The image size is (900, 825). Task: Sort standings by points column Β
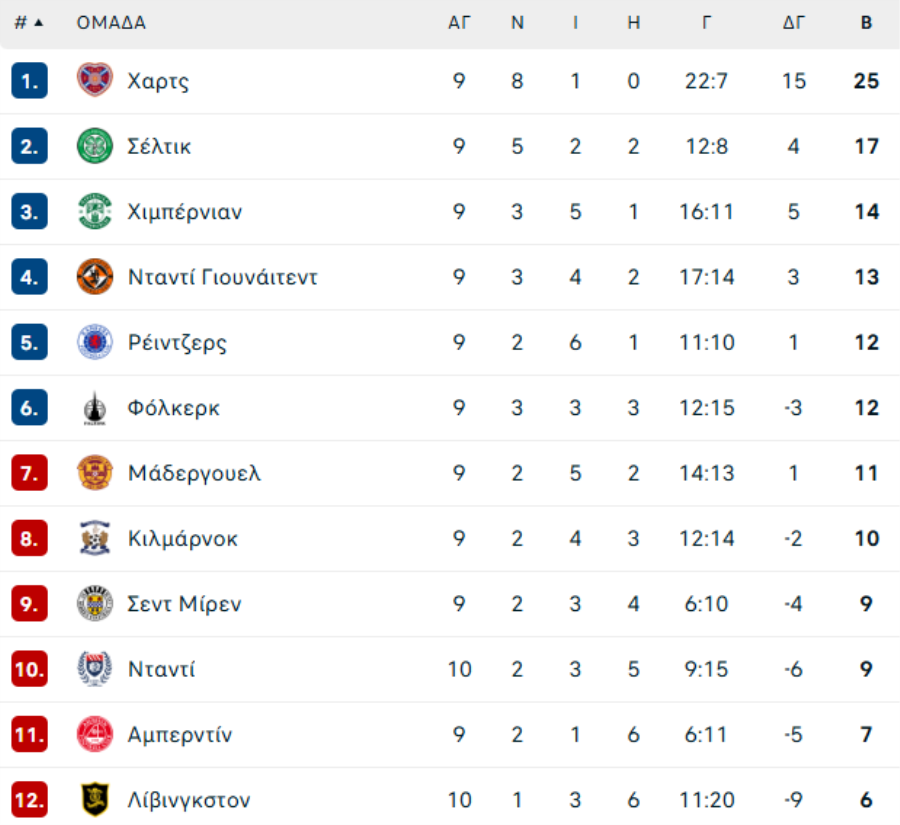[x=866, y=23]
